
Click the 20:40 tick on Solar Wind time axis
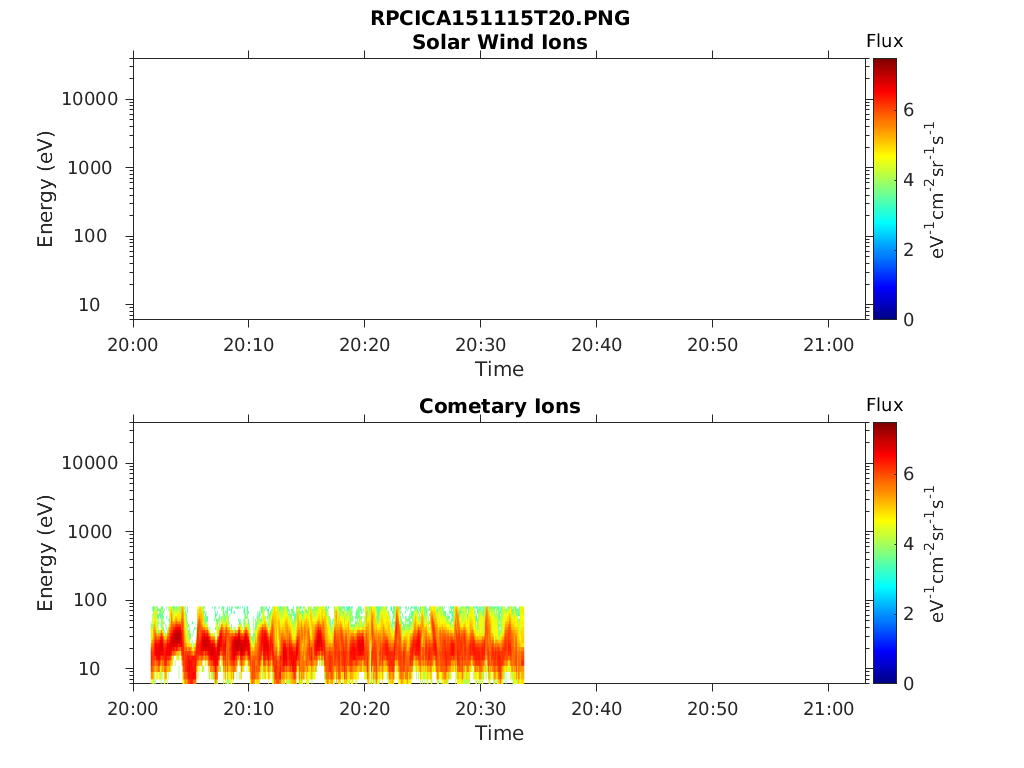pyautogui.click(x=596, y=345)
